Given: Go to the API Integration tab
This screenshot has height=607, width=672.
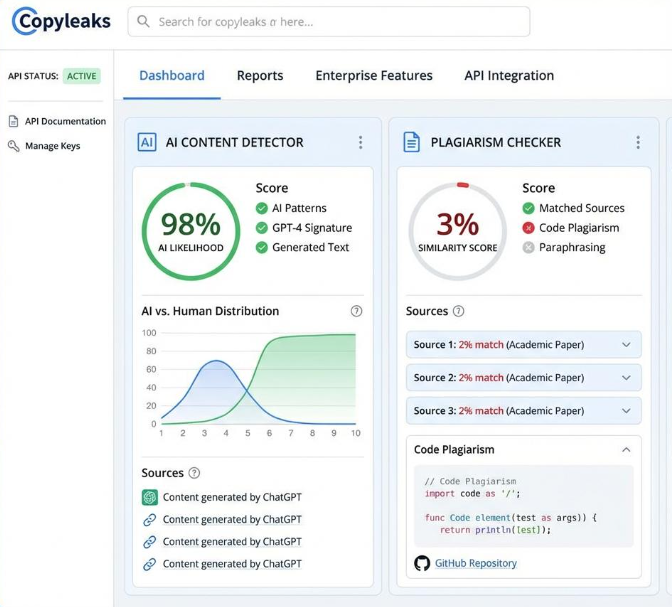Looking at the screenshot, I should pyautogui.click(x=509, y=75).
